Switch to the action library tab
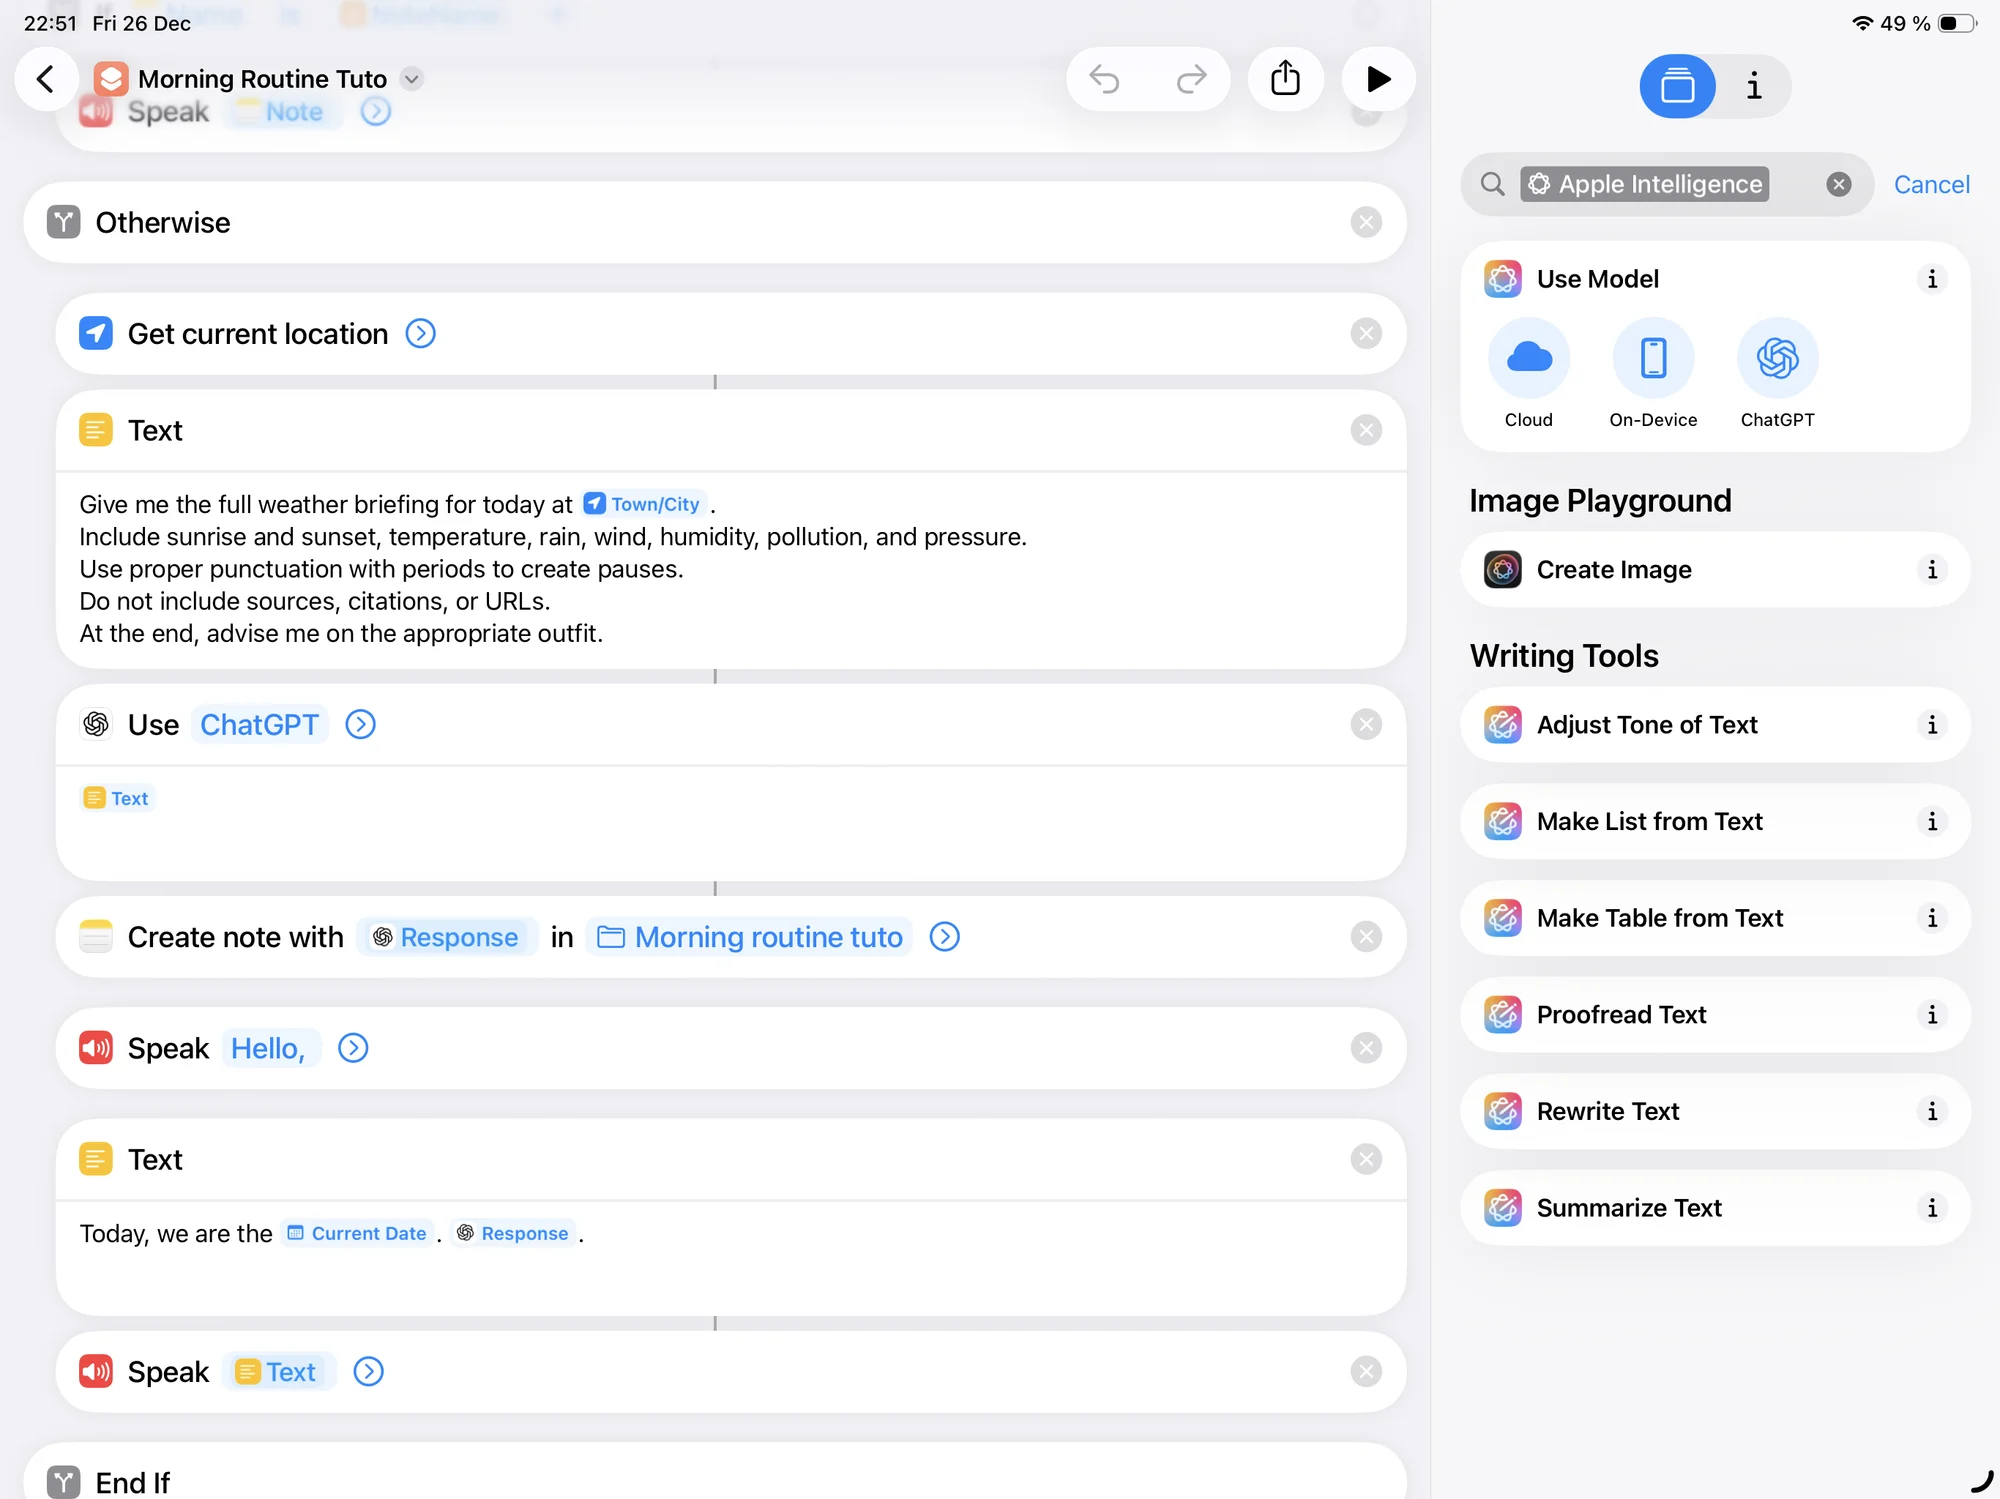The height and width of the screenshot is (1499, 2000). click(1677, 86)
